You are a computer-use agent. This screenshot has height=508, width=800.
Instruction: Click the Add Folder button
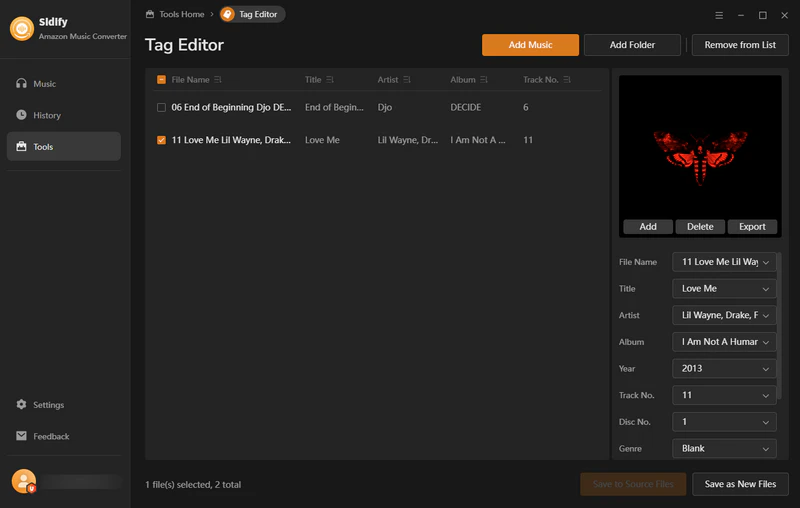pyautogui.click(x=632, y=45)
